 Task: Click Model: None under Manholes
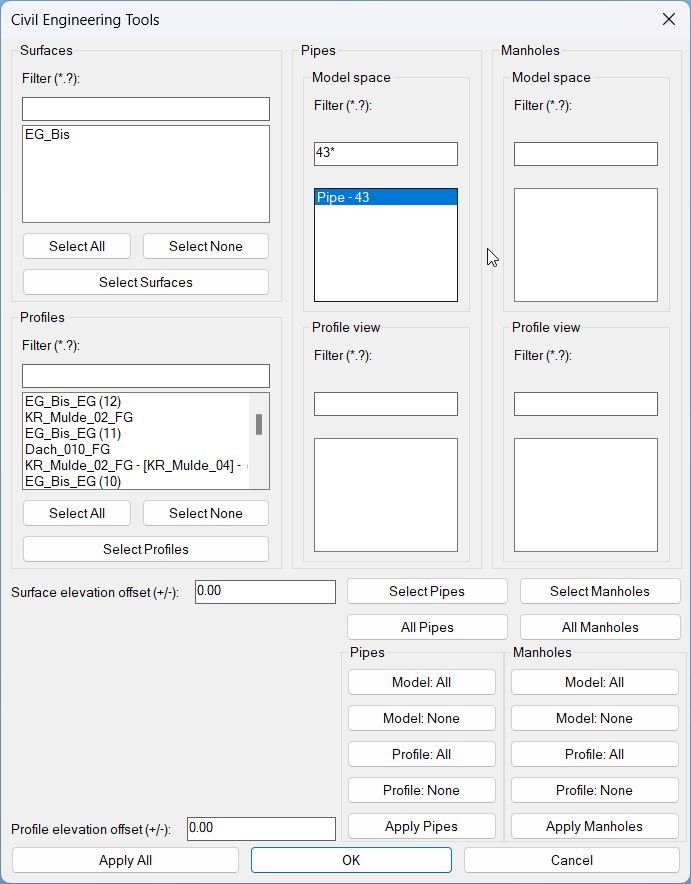(595, 718)
